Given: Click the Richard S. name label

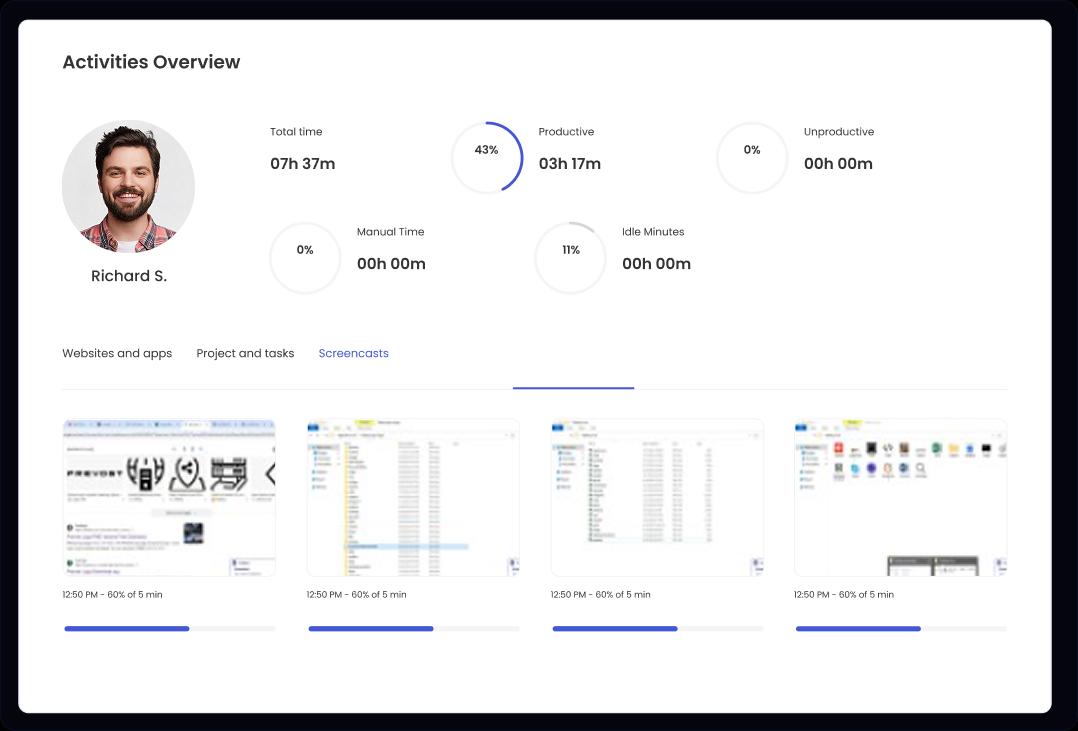Looking at the screenshot, I should coord(128,275).
